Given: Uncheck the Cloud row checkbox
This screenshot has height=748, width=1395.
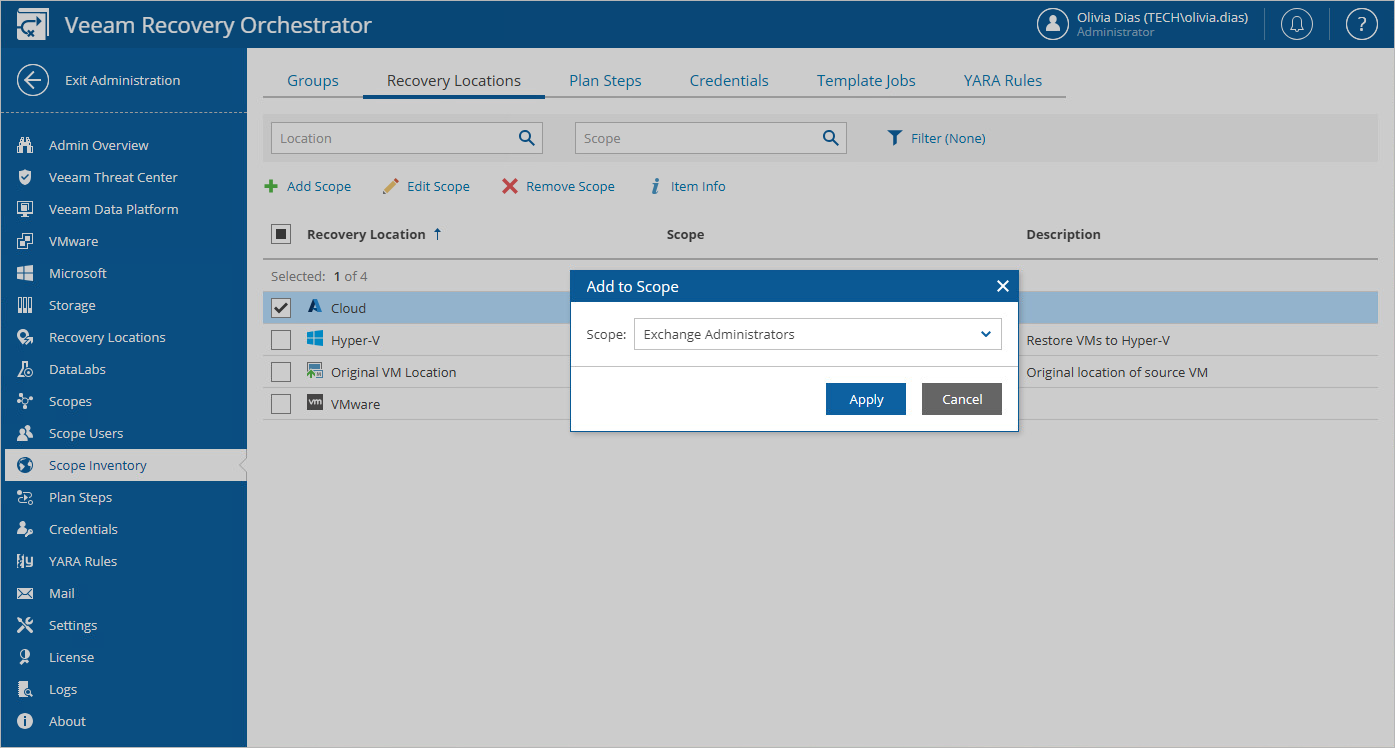Looking at the screenshot, I should (281, 308).
